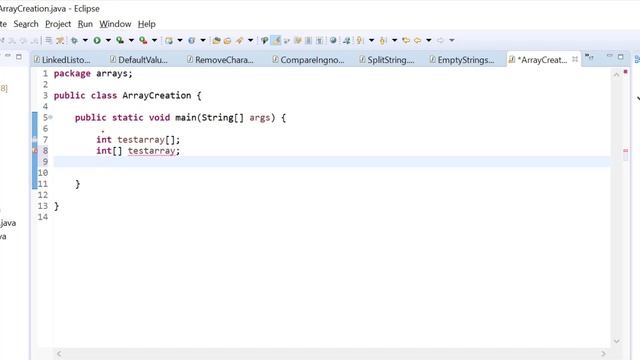Image resolution: width=640 pixels, height=360 pixels.
Task: Toggle Word Wrap toolbar icon
Action: click(x=298, y=40)
